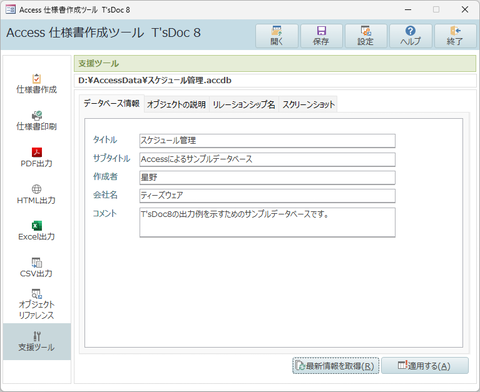Click into the コメント text area
This screenshot has height=392, width=480.
click(267, 222)
